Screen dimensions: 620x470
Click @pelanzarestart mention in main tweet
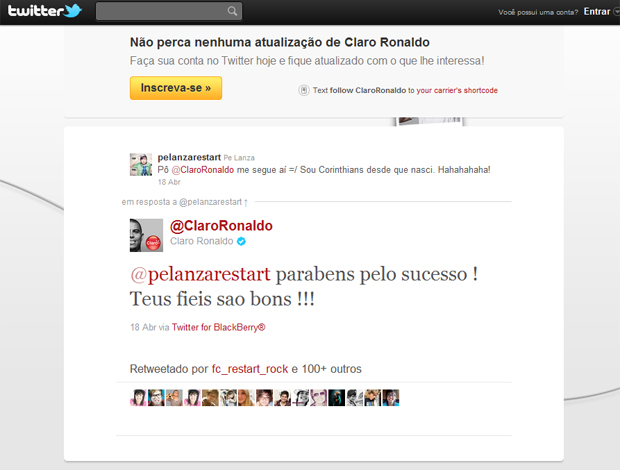coord(200,274)
